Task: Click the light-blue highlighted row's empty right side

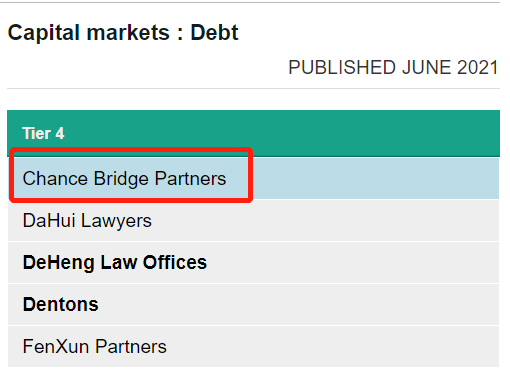Action: coord(375,179)
